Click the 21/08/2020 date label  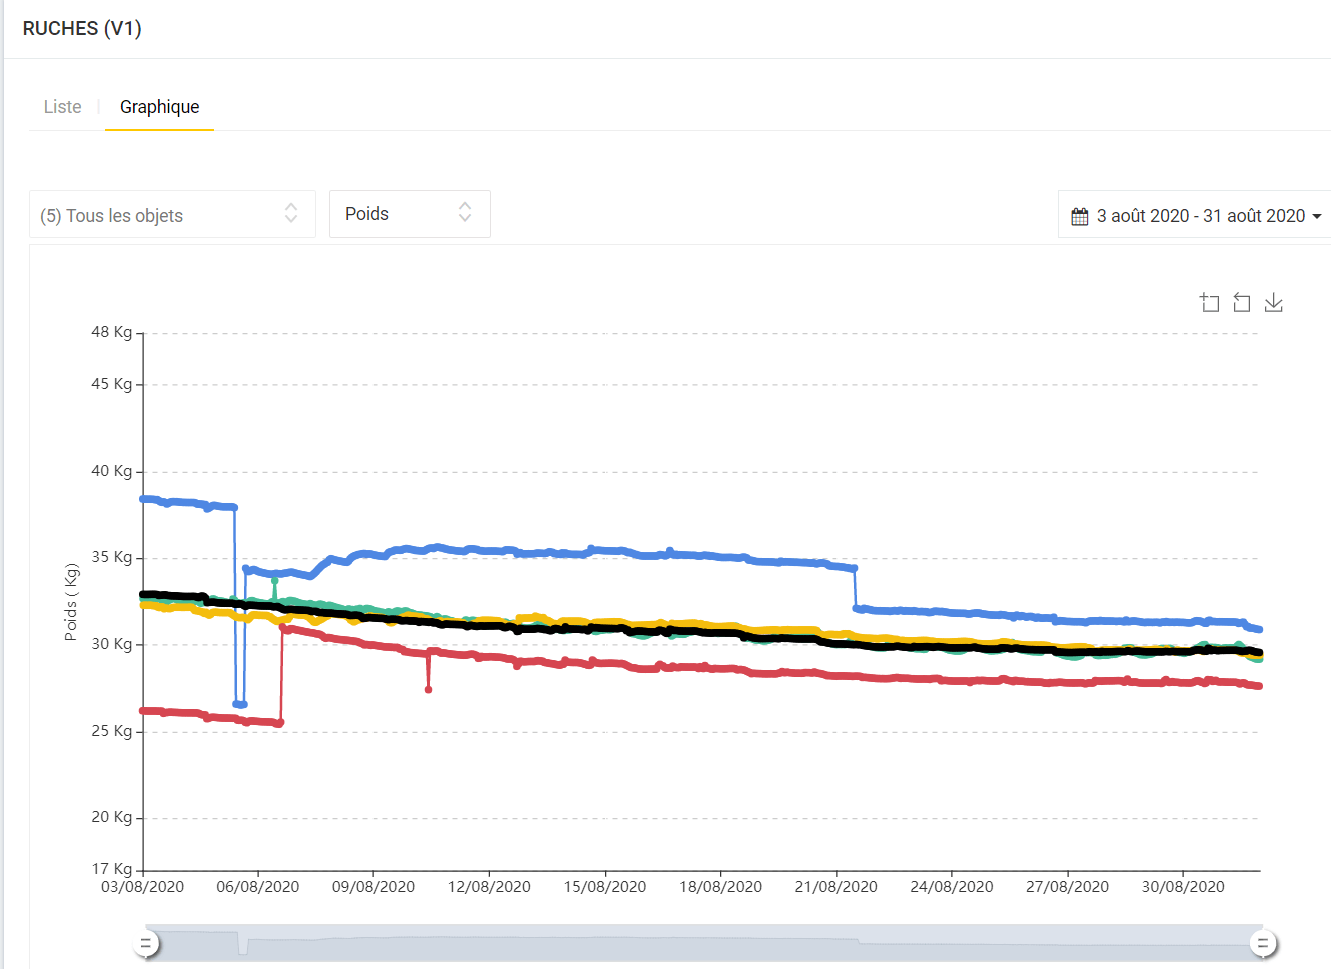point(836,887)
